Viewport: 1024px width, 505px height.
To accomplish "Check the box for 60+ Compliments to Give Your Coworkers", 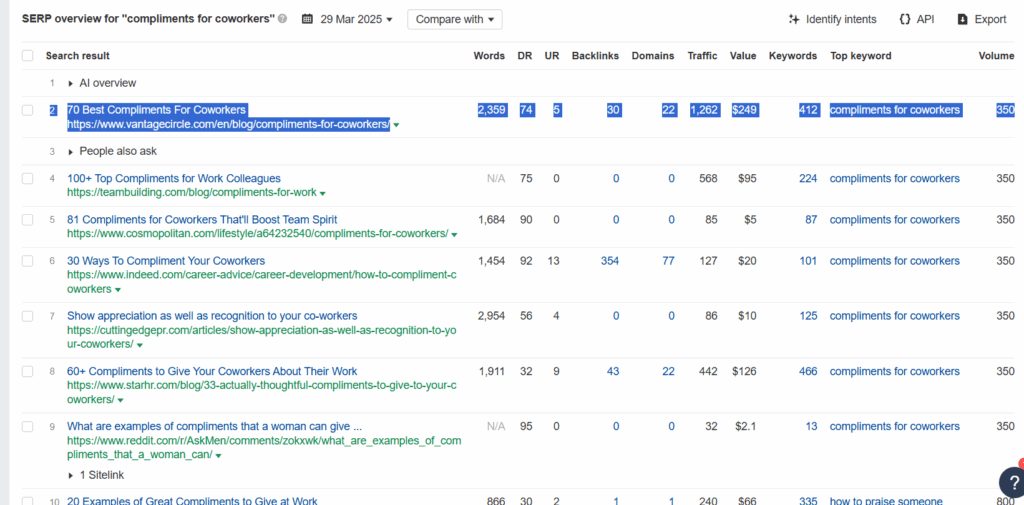I will pos(27,371).
